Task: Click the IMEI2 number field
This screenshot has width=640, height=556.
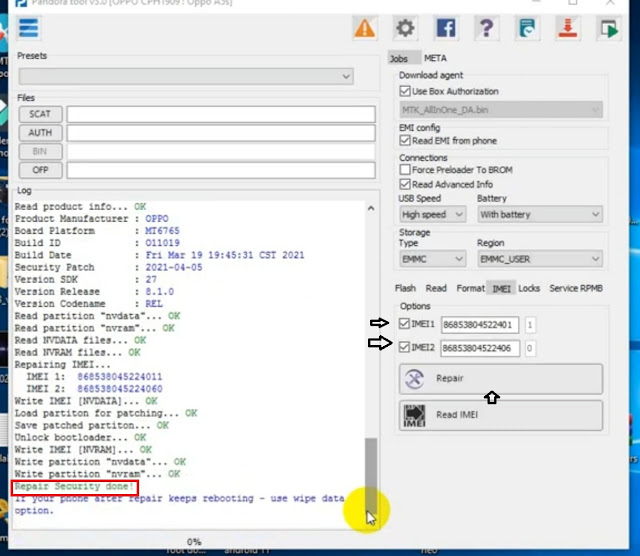Action: [480, 348]
